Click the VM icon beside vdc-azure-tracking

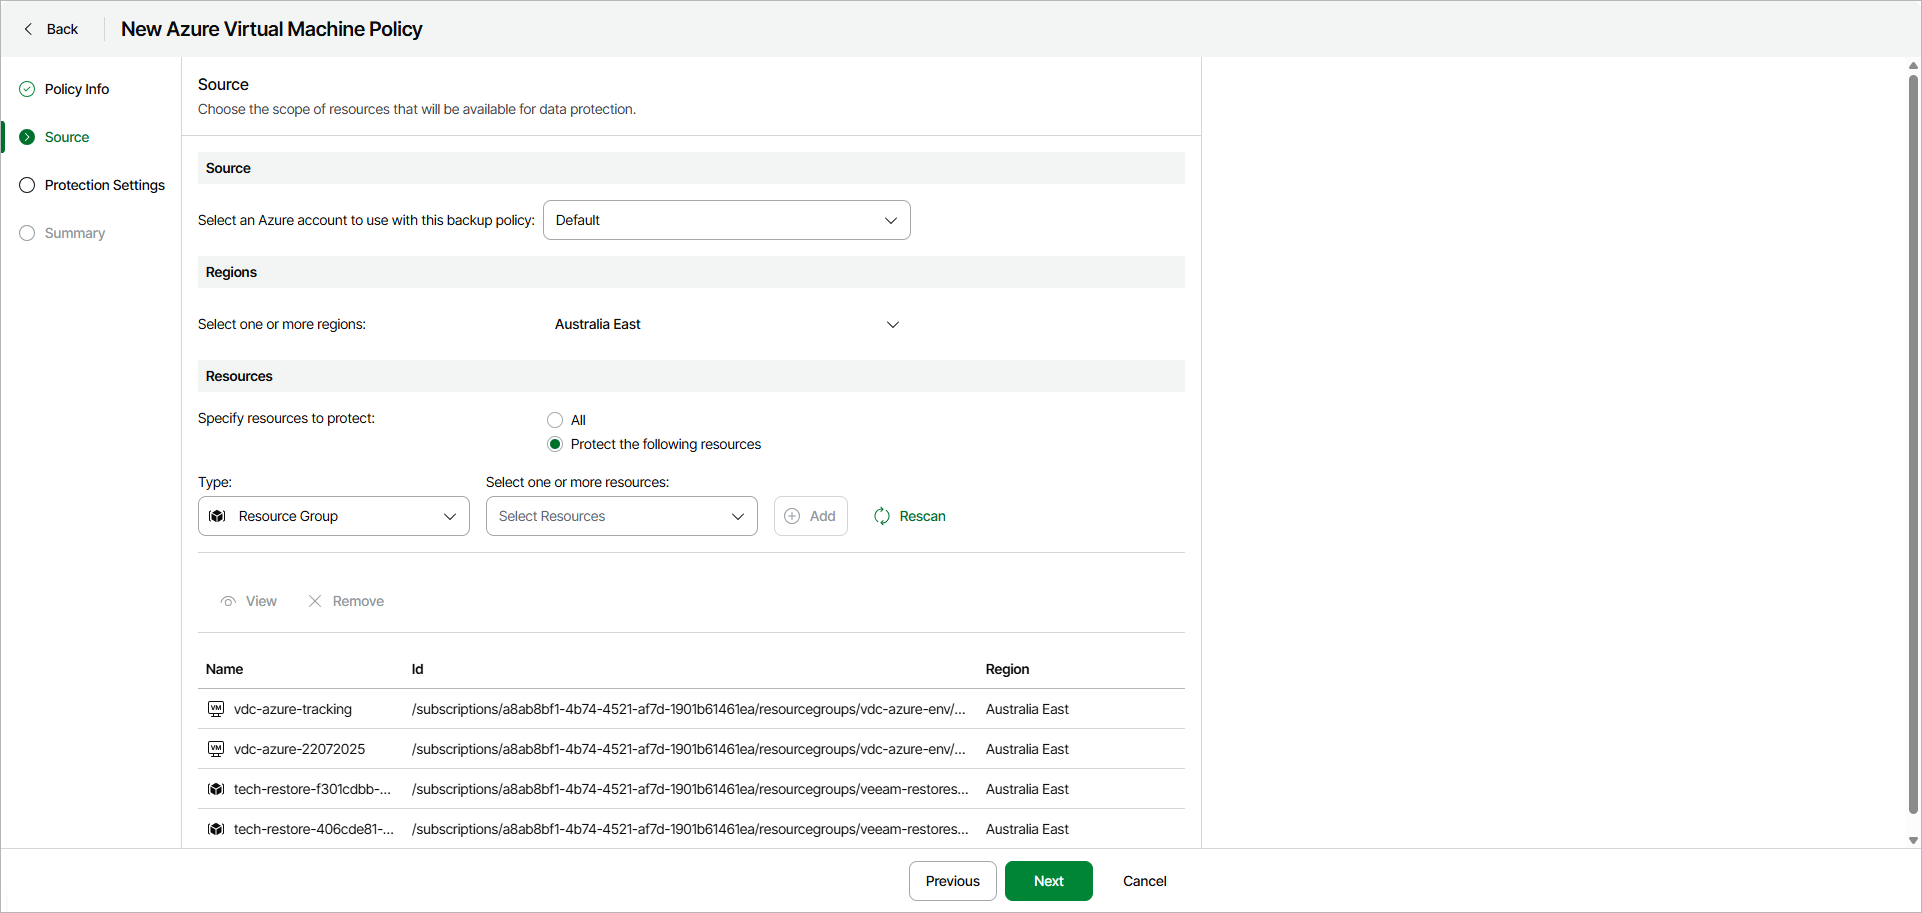(x=216, y=709)
